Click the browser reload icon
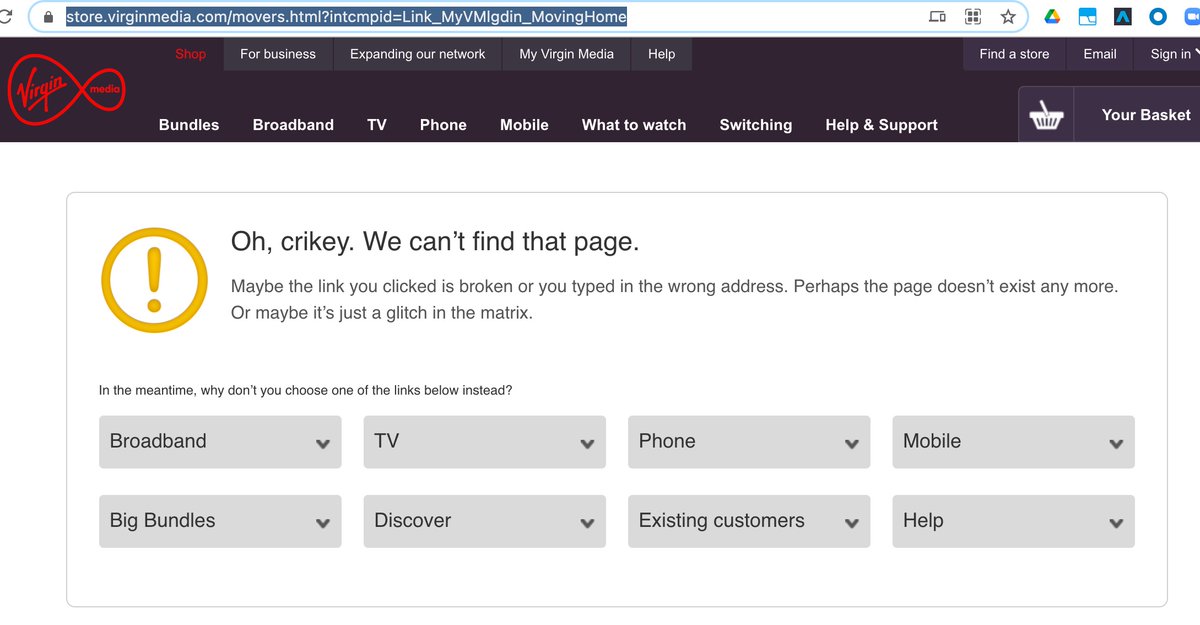The image size is (1200, 625). (5, 17)
